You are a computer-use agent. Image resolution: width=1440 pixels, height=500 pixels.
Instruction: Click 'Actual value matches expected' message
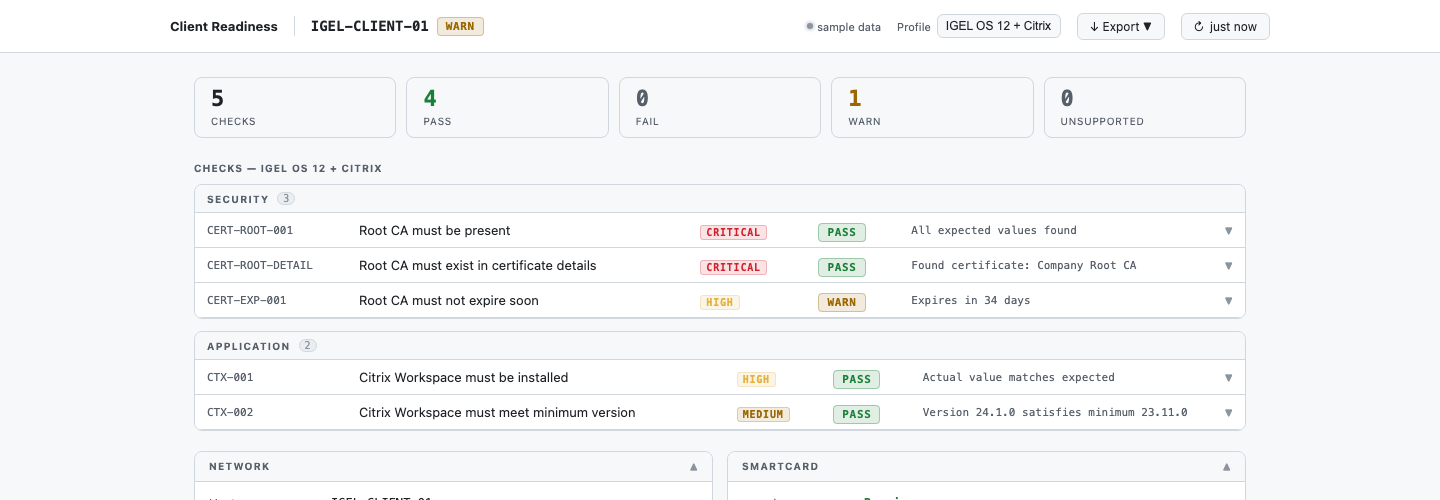[x=1019, y=378]
